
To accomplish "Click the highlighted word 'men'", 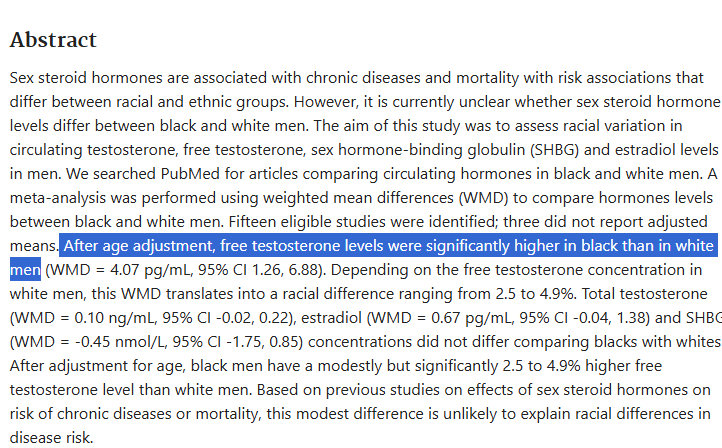I will coord(25,269).
